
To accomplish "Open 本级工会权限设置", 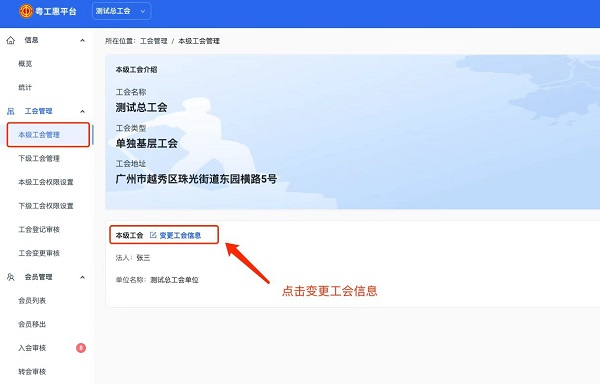I will pyautogui.click(x=46, y=182).
